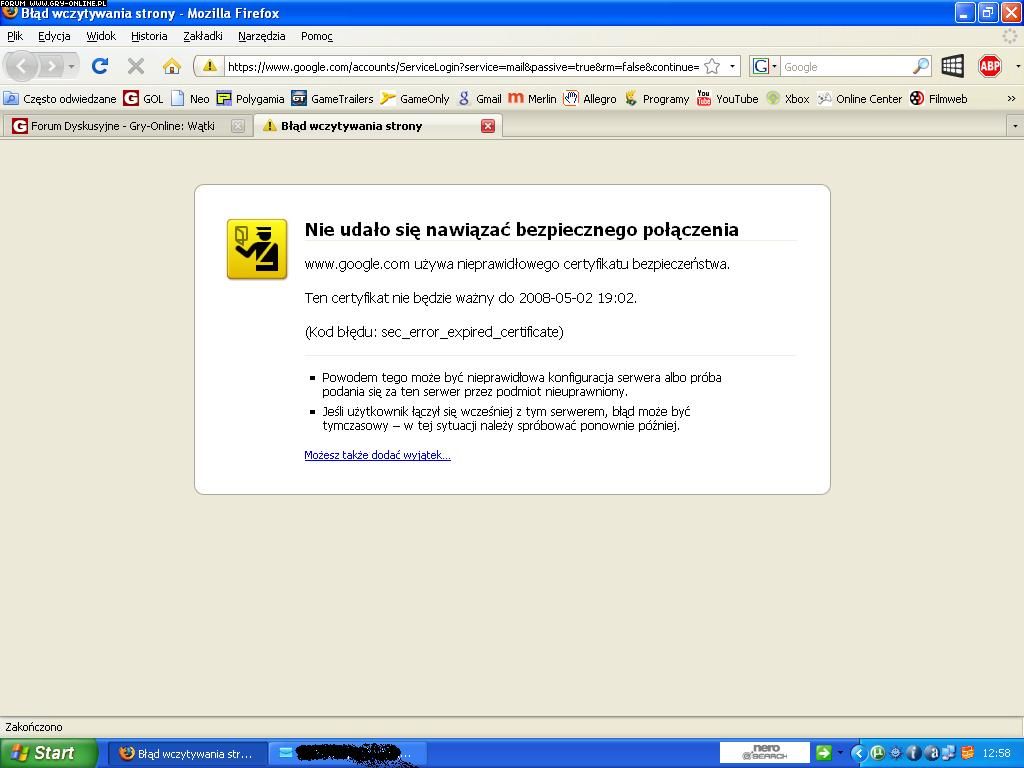Viewport: 1024px width, 768px height.
Task: Switch to Forum Dyskusyjne Gry-Online tab
Action: [122, 126]
